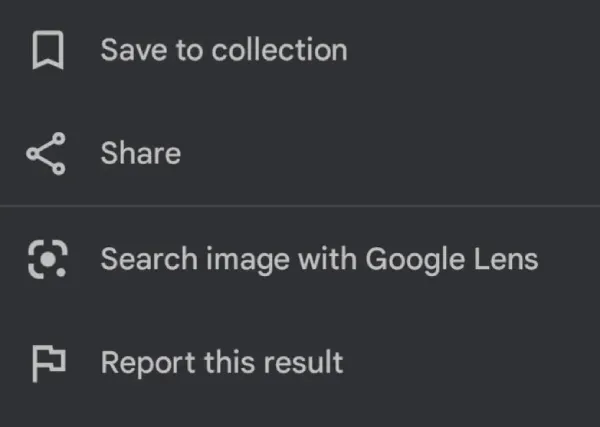Viewport: 600px width, 427px height.
Task: Click the report flag icon
Action: (47, 363)
